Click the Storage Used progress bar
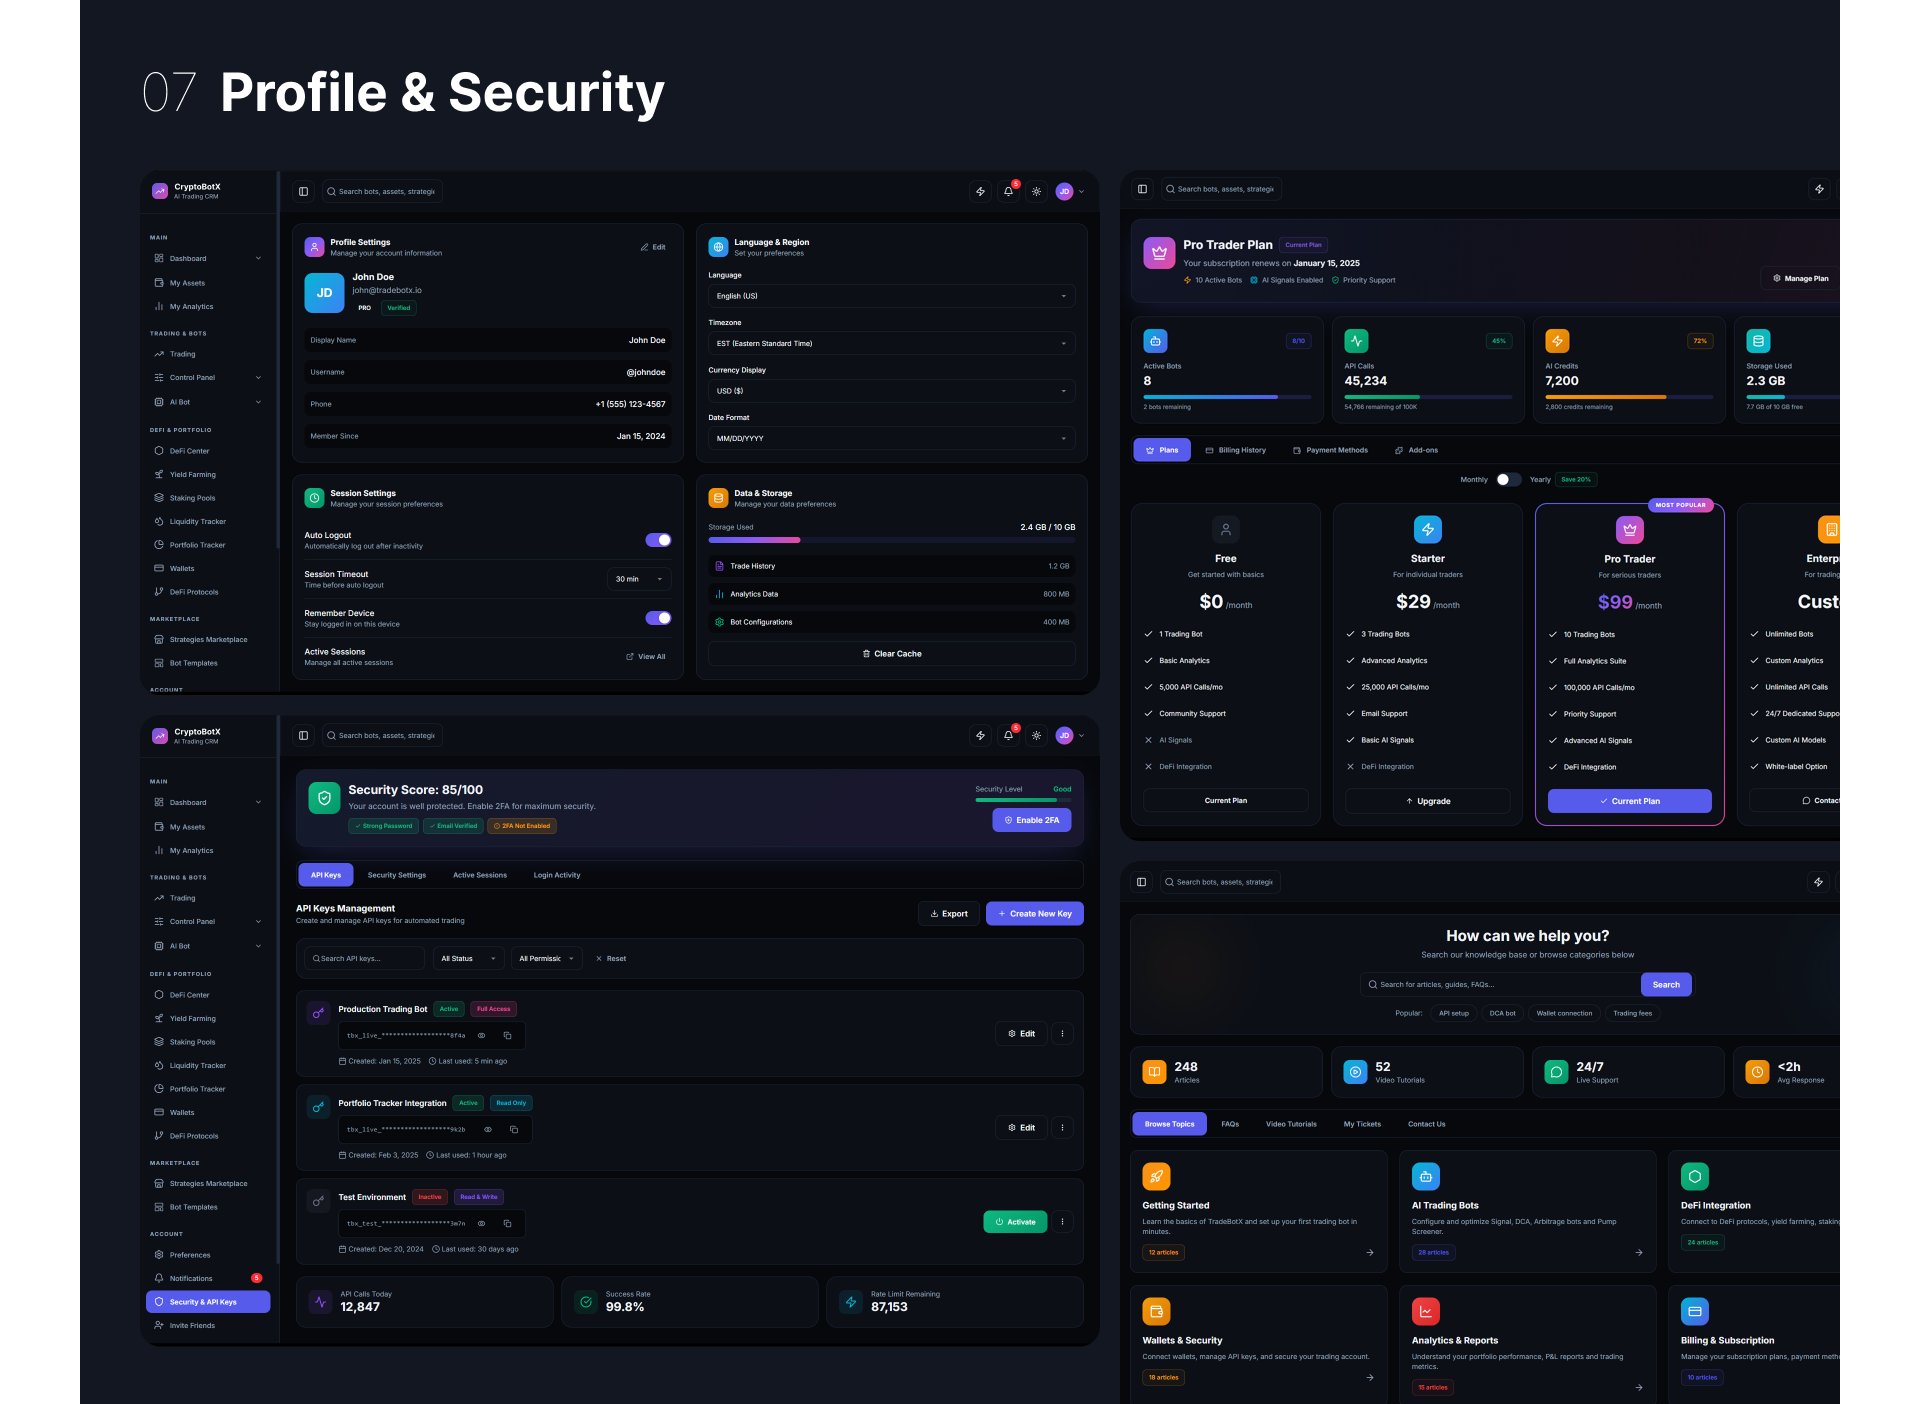 point(891,540)
